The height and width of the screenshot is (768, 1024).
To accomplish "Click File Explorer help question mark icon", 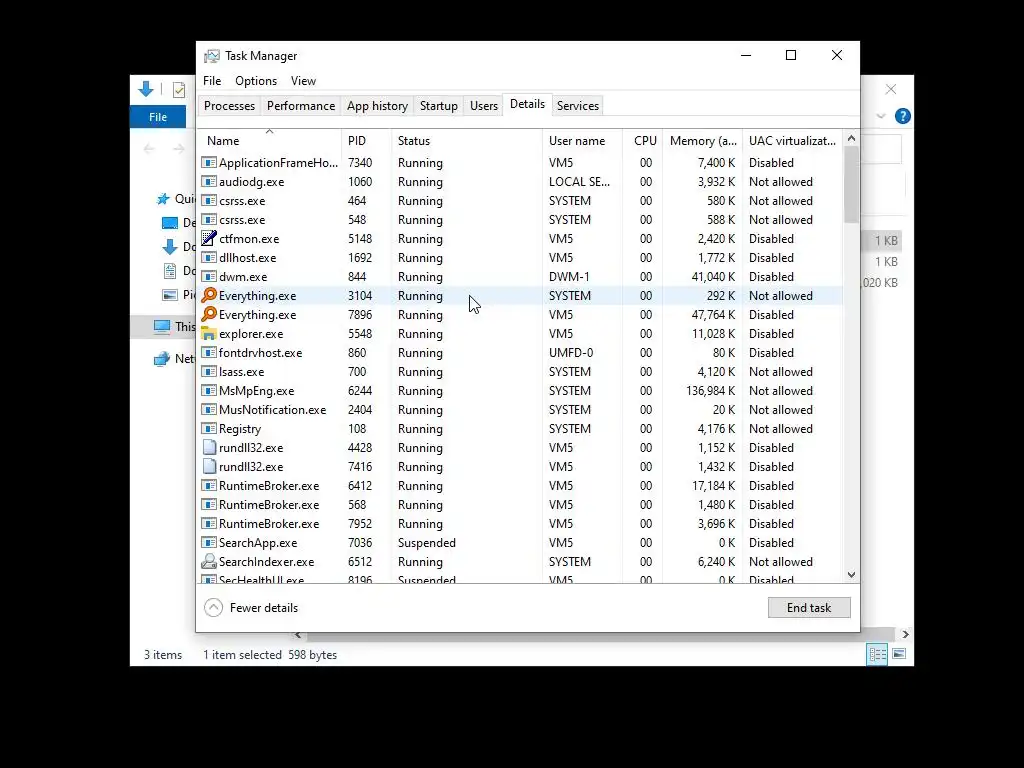I will coord(903,116).
